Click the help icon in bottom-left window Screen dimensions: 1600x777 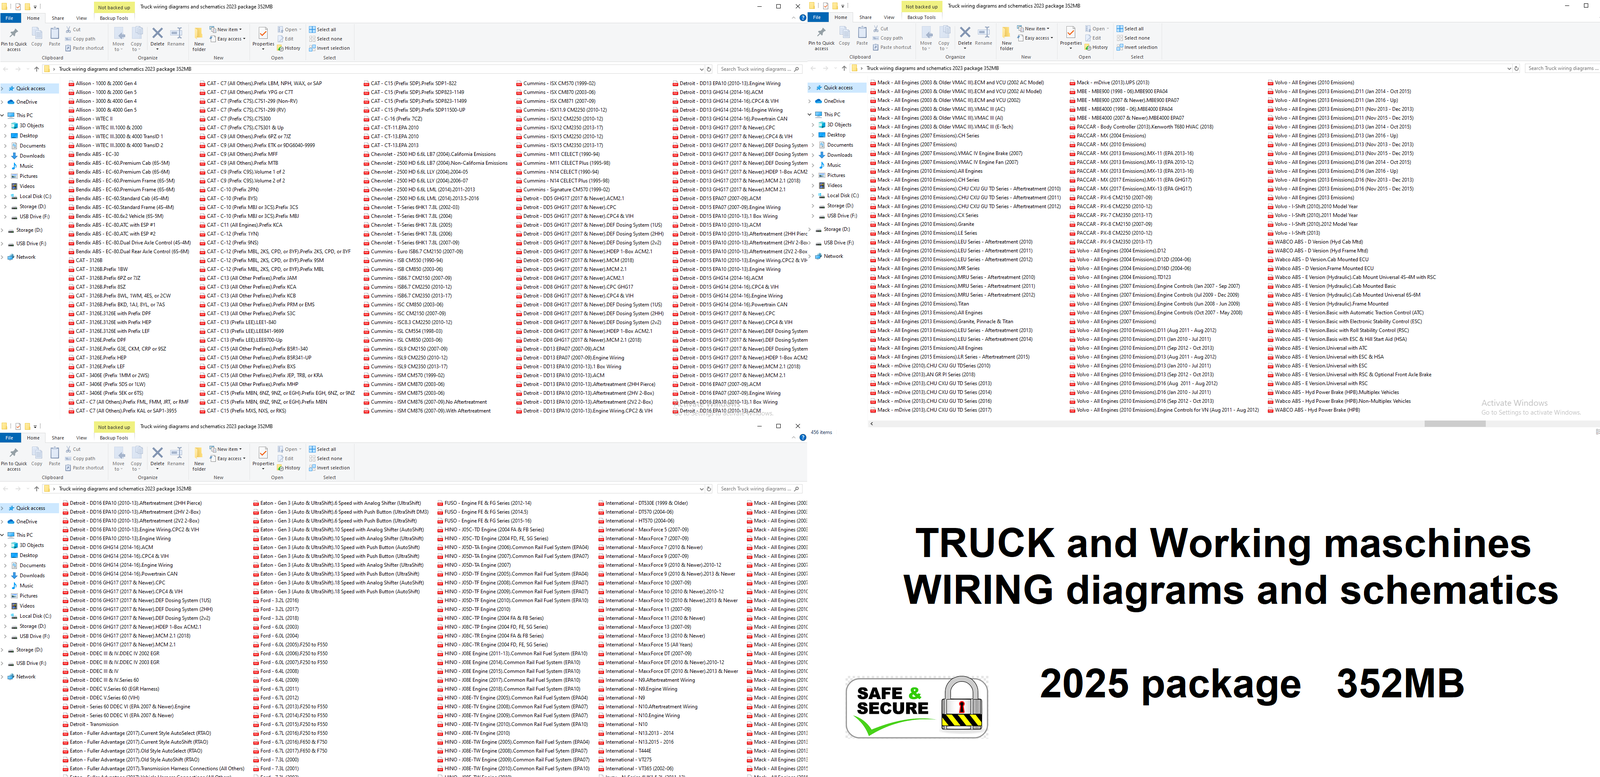(802, 437)
